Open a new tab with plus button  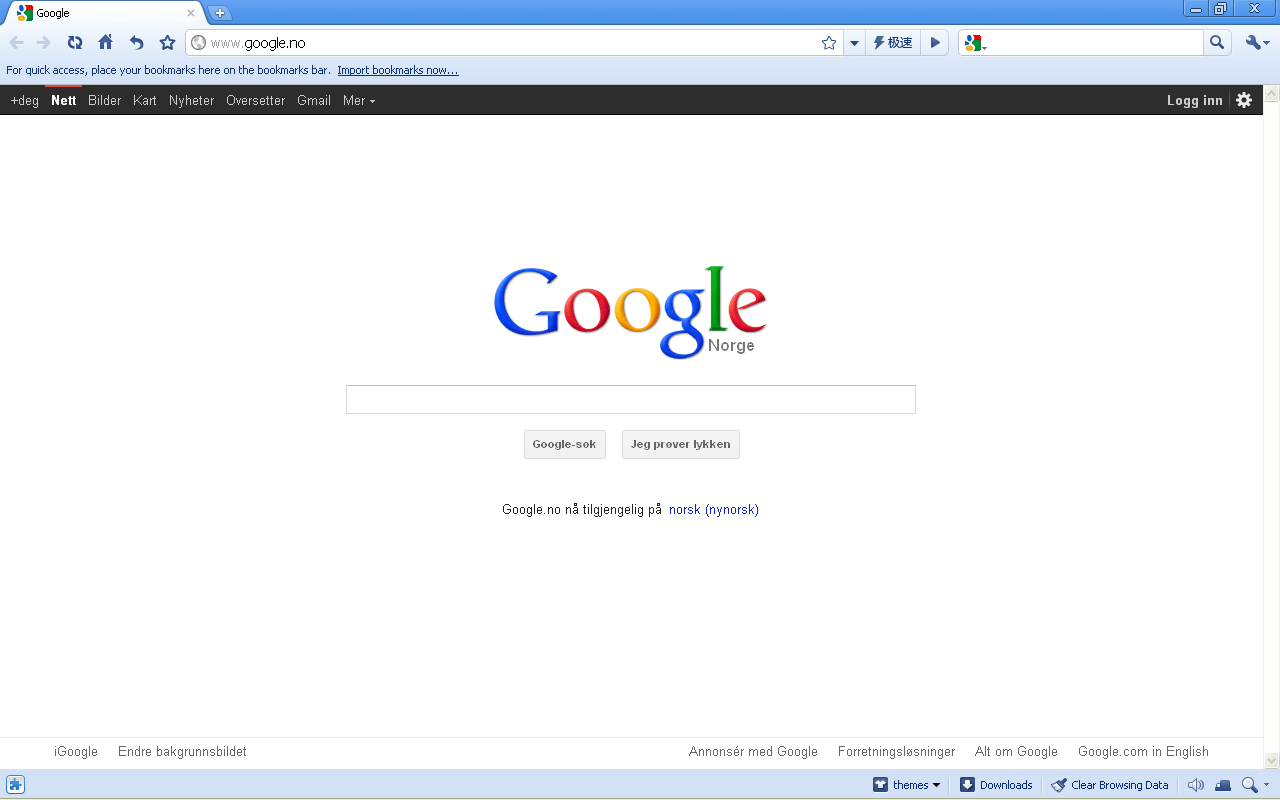coord(220,13)
